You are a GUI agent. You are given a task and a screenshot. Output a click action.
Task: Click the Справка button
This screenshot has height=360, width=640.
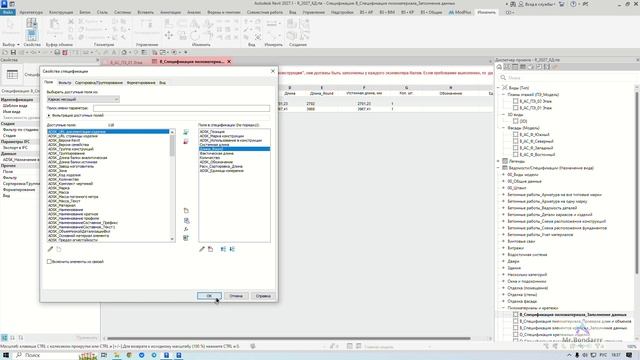(x=263, y=296)
